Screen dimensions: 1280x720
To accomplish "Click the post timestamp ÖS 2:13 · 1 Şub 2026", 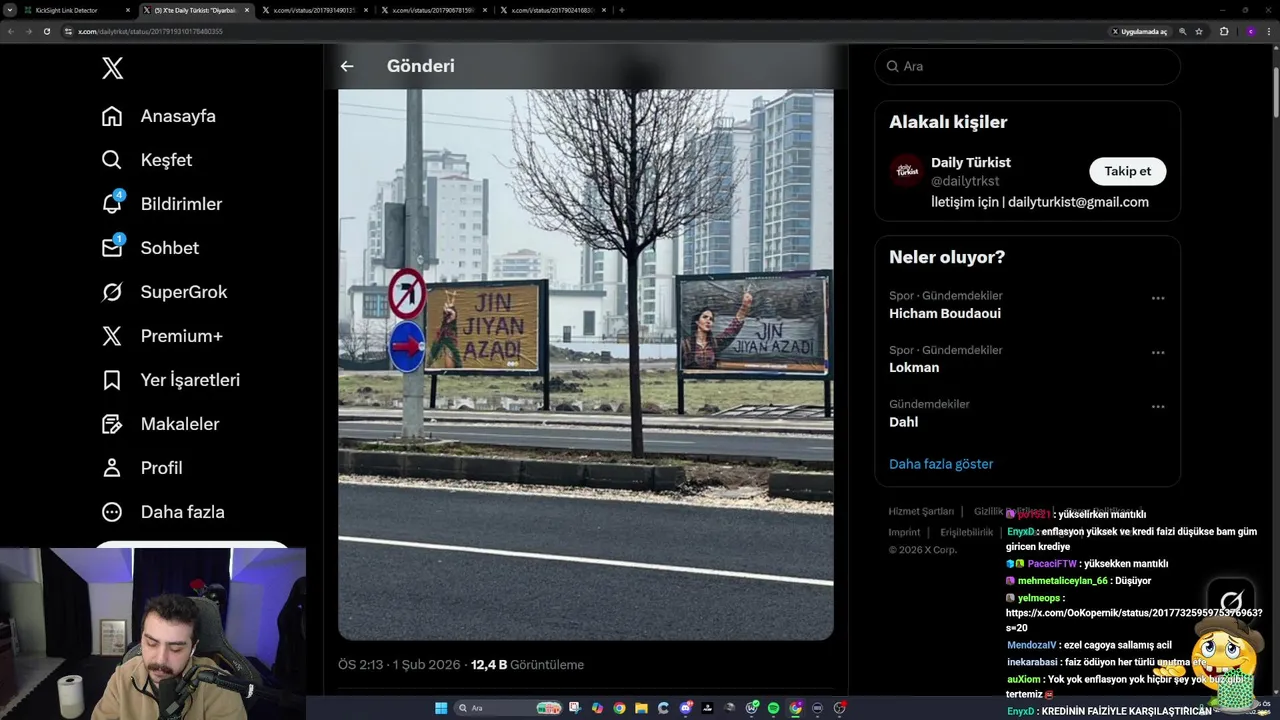I will point(399,665).
